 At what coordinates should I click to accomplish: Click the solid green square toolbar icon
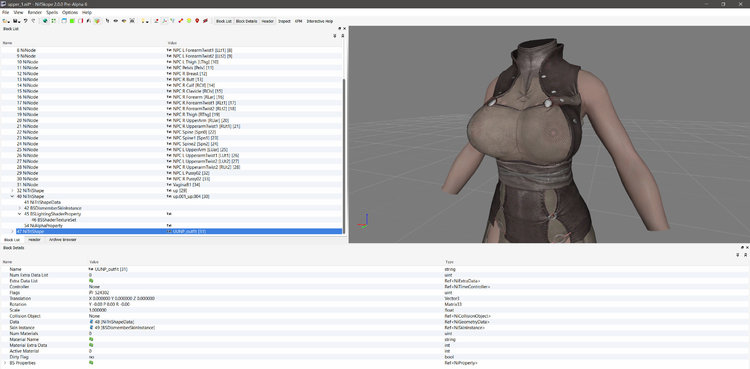tap(72, 21)
